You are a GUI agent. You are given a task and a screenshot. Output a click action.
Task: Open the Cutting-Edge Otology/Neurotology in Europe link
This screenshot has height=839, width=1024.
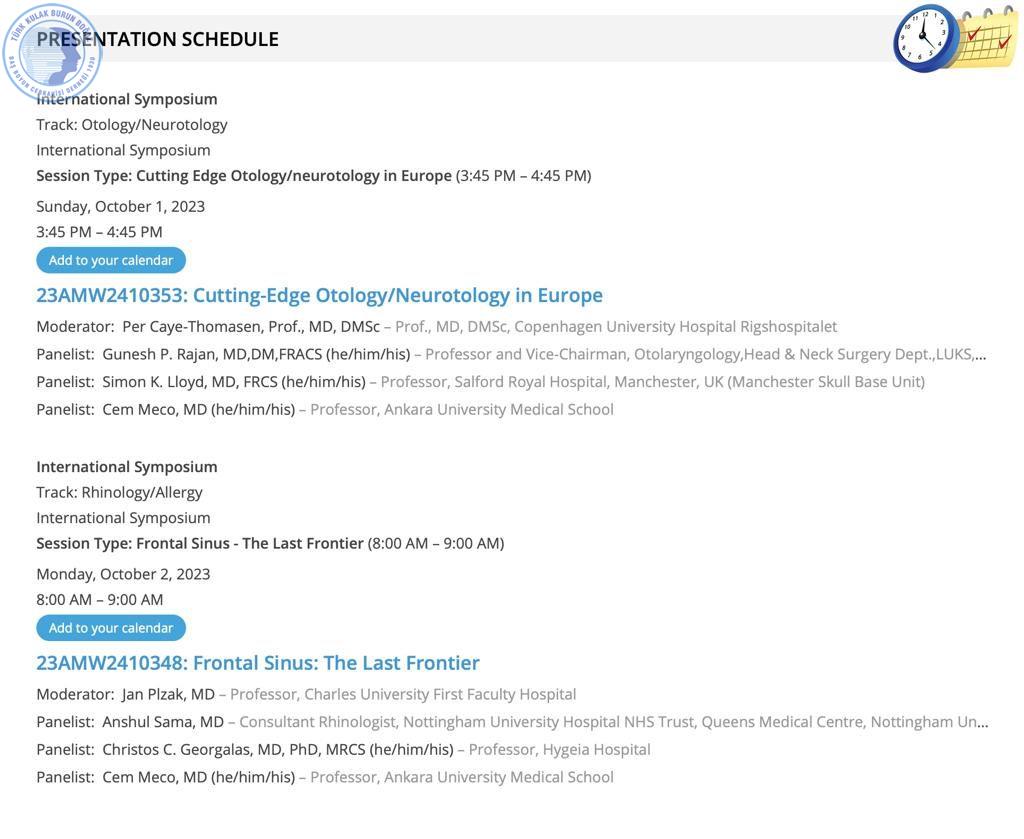[x=319, y=295]
